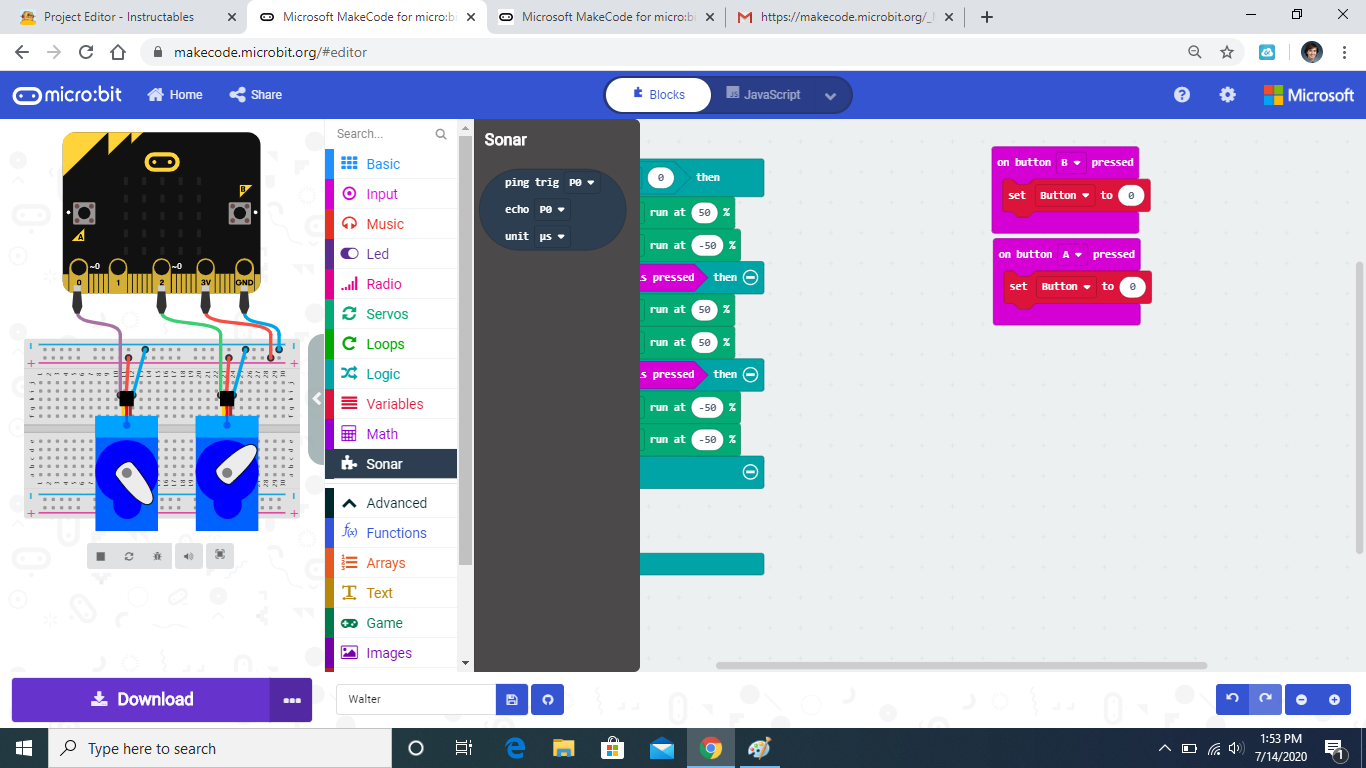Screen dimensions: 1366x768
Task: Open more download options (three dots)
Action: (x=291, y=700)
